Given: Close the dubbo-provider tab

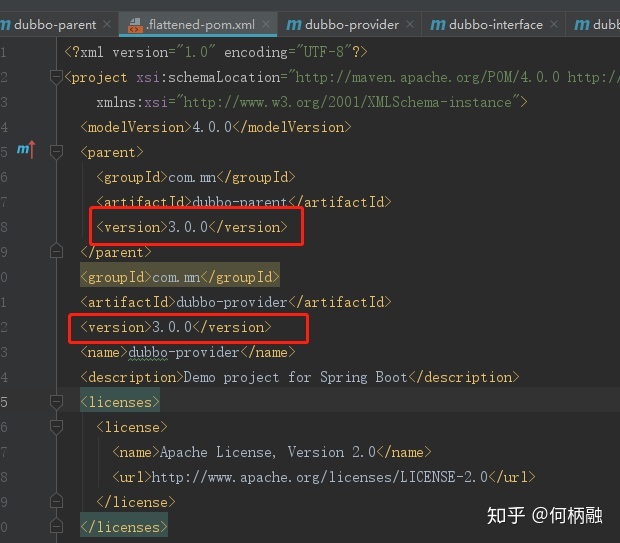Looking at the screenshot, I should (x=410, y=25).
